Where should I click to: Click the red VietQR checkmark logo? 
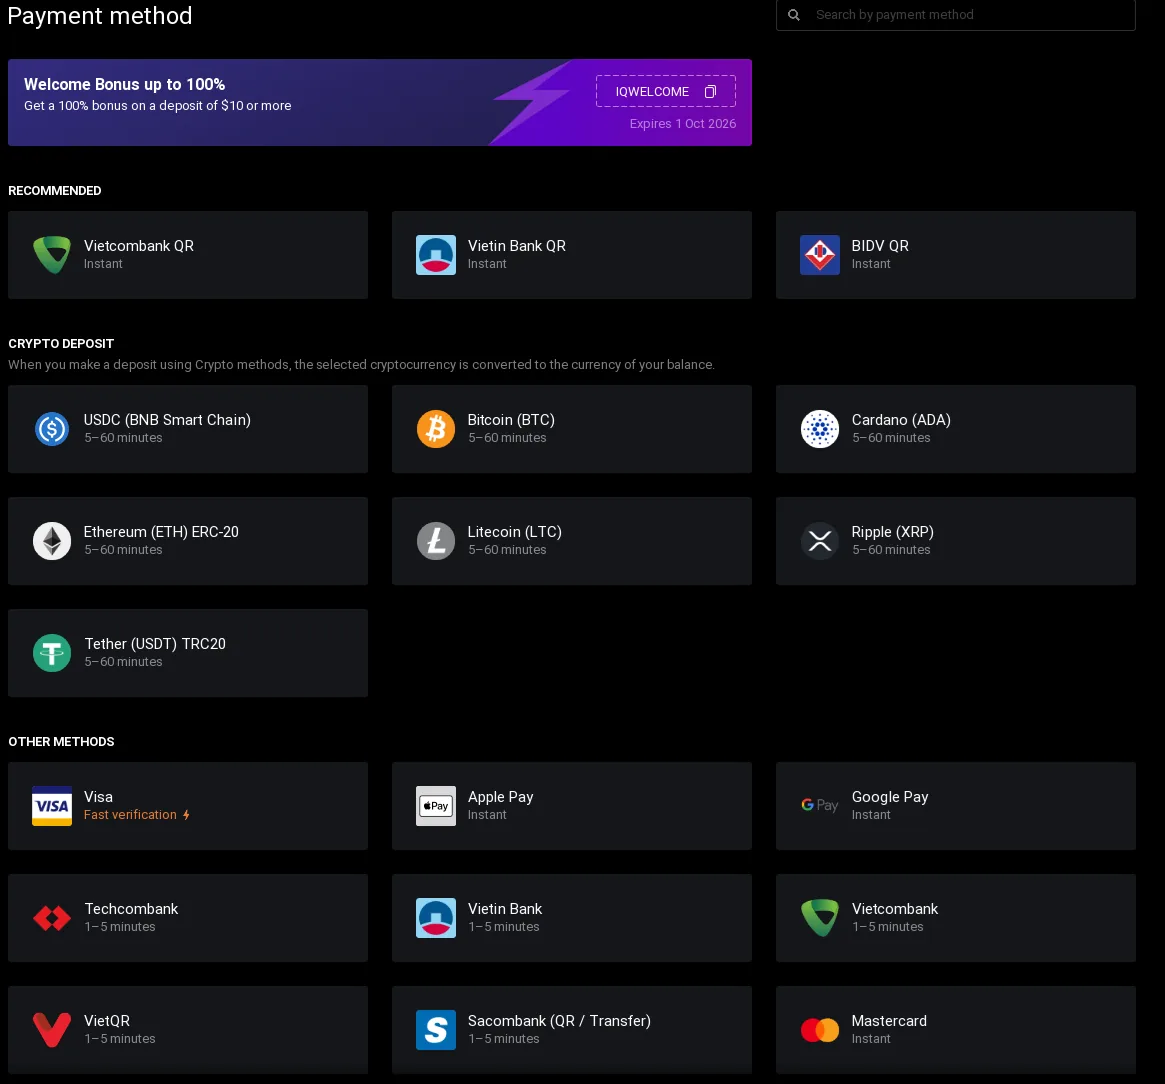(x=52, y=1031)
